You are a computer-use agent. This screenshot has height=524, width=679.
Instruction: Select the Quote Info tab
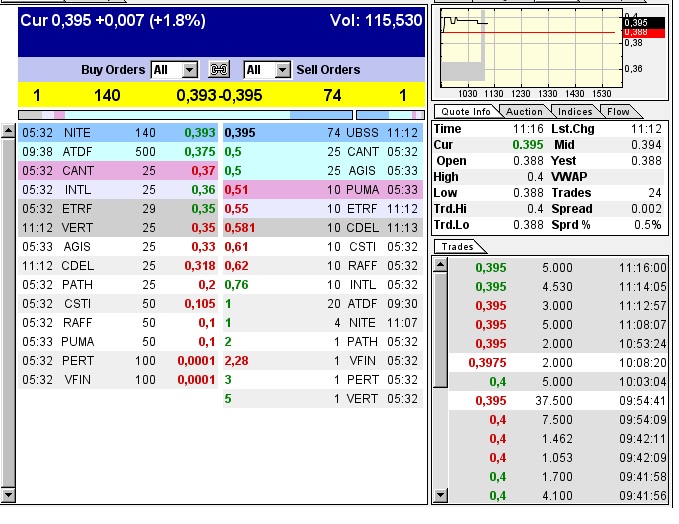pos(466,112)
